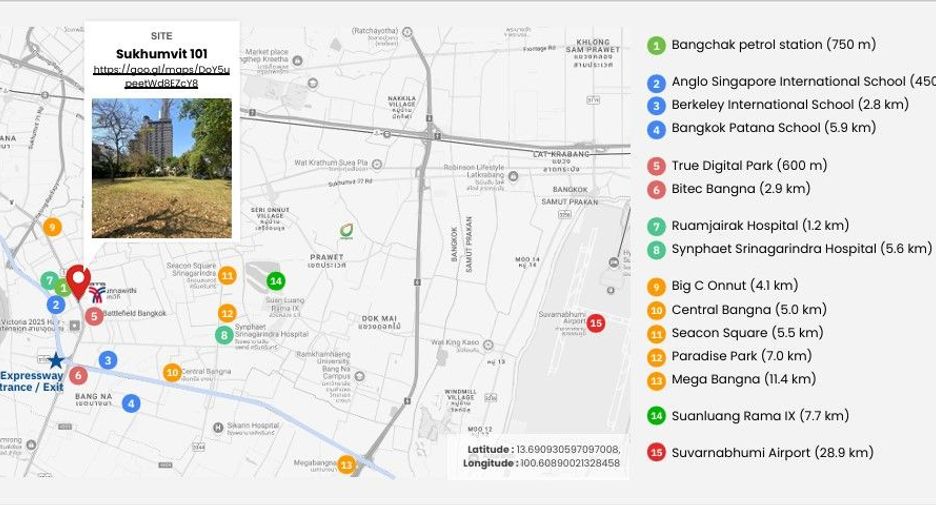
Task: Click the Wat Kratum Suea Pla map pin
Action: (377, 164)
